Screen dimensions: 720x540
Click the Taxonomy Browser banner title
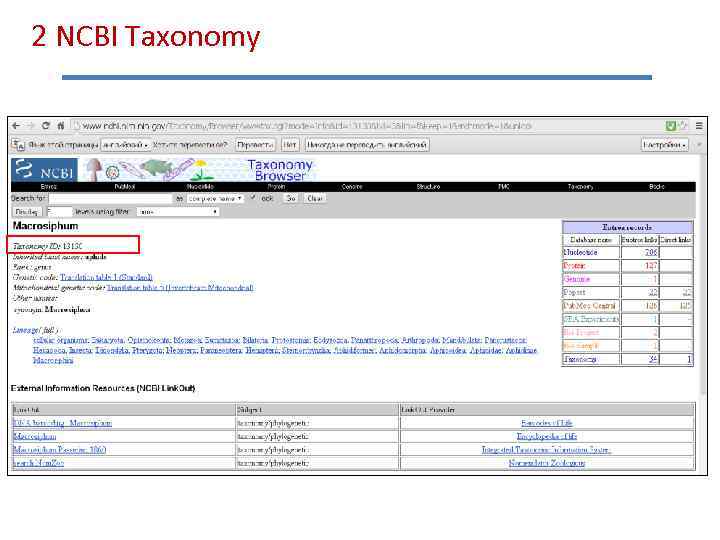[x=280, y=170]
